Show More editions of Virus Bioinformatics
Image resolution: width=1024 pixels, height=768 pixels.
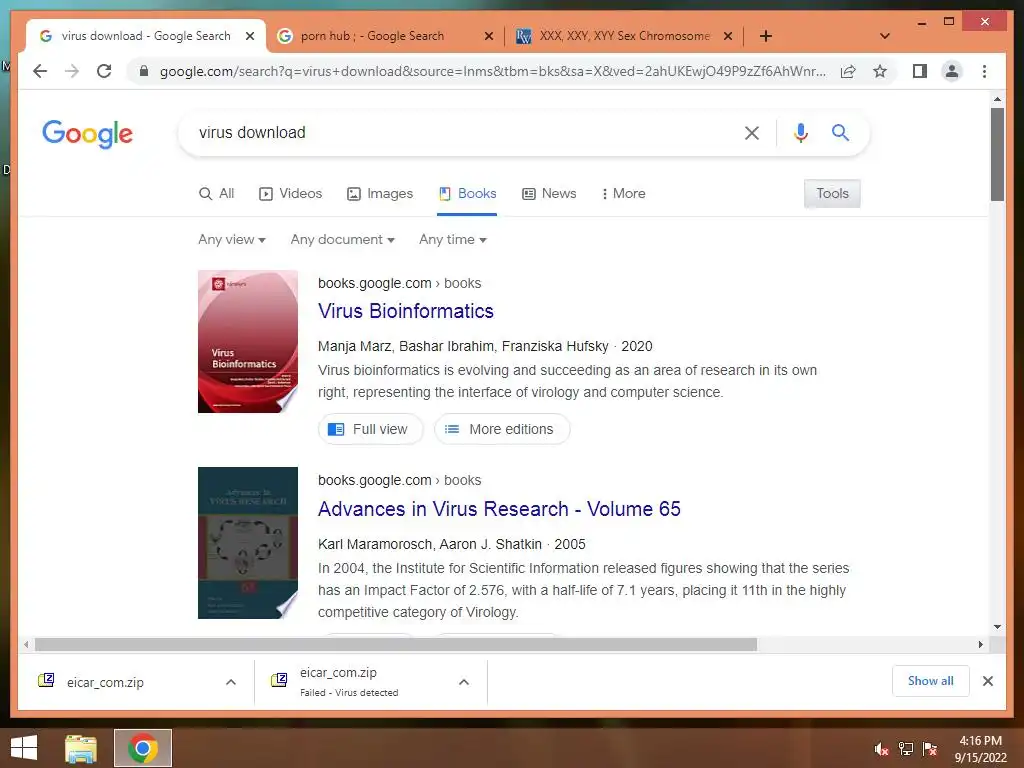(502, 429)
